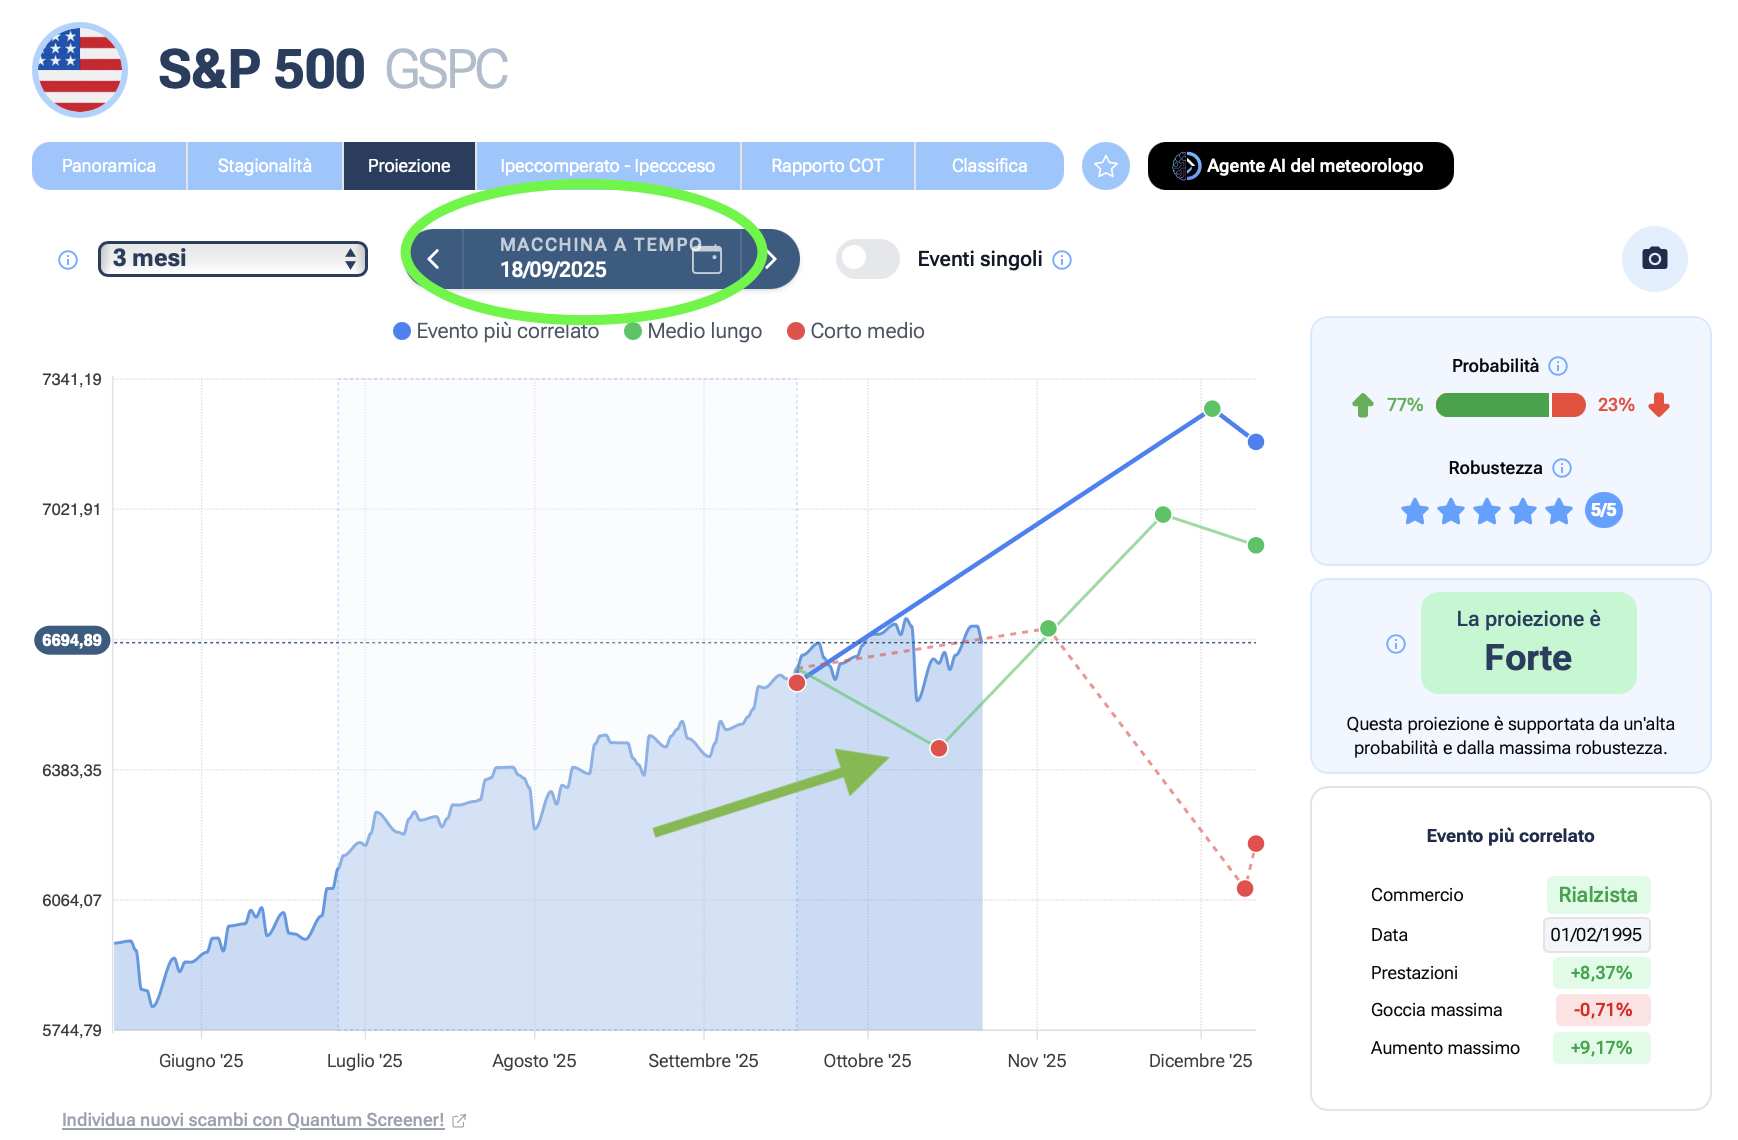The width and height of the screenshot is (1738, 1140).
Task: Click the star favorite icon
Action: (1105, 166)
